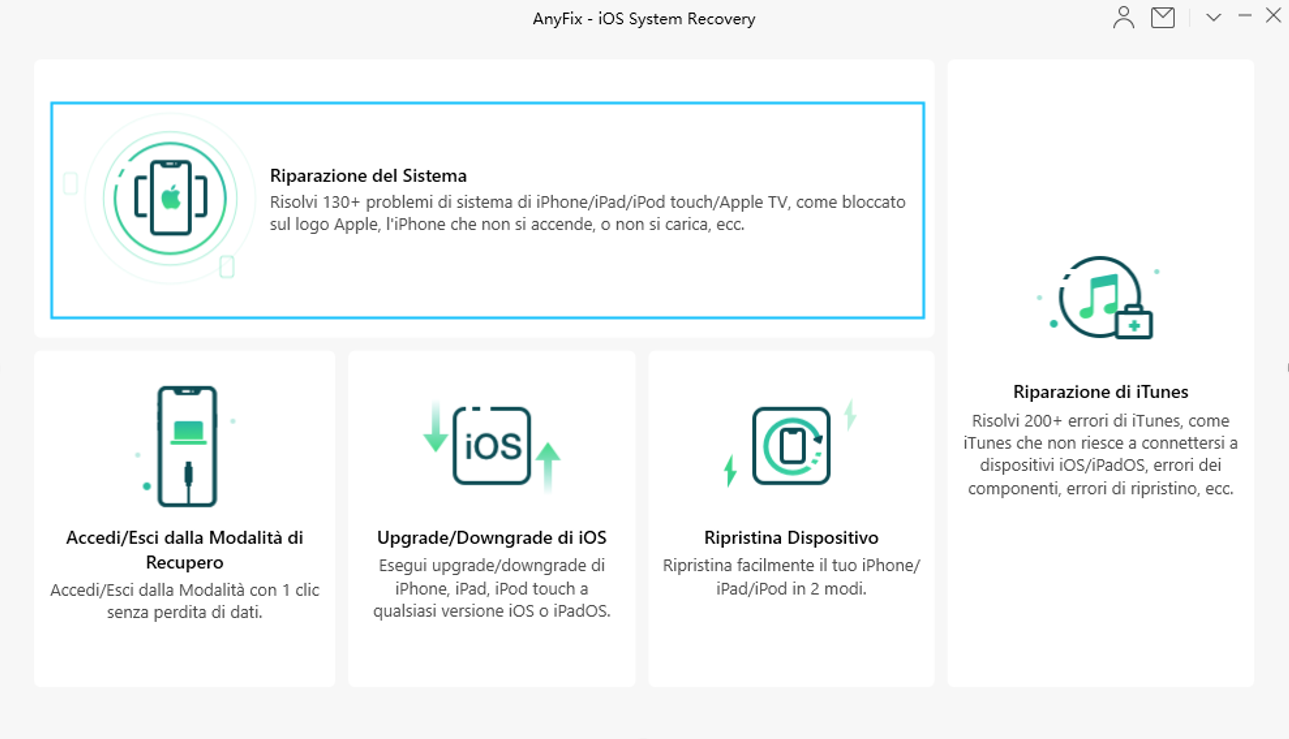The image size is (1289, 739).
Task: Click the recovery mode phone icon
Action: click(186, 446)
